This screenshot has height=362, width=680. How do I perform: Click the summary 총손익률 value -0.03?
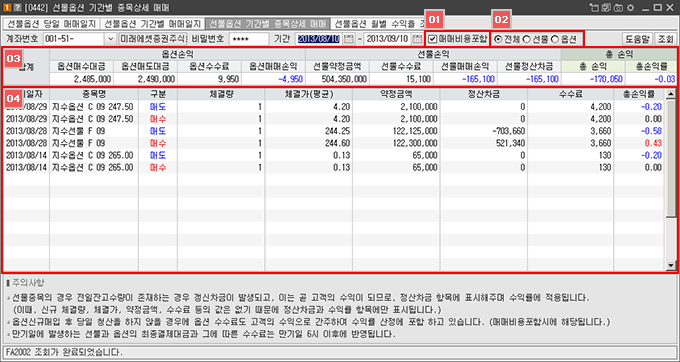click(x=651, y=79)
